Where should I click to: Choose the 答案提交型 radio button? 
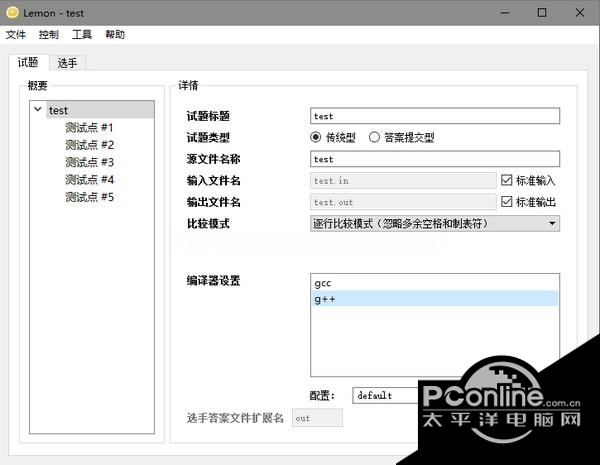coord(401,137)
